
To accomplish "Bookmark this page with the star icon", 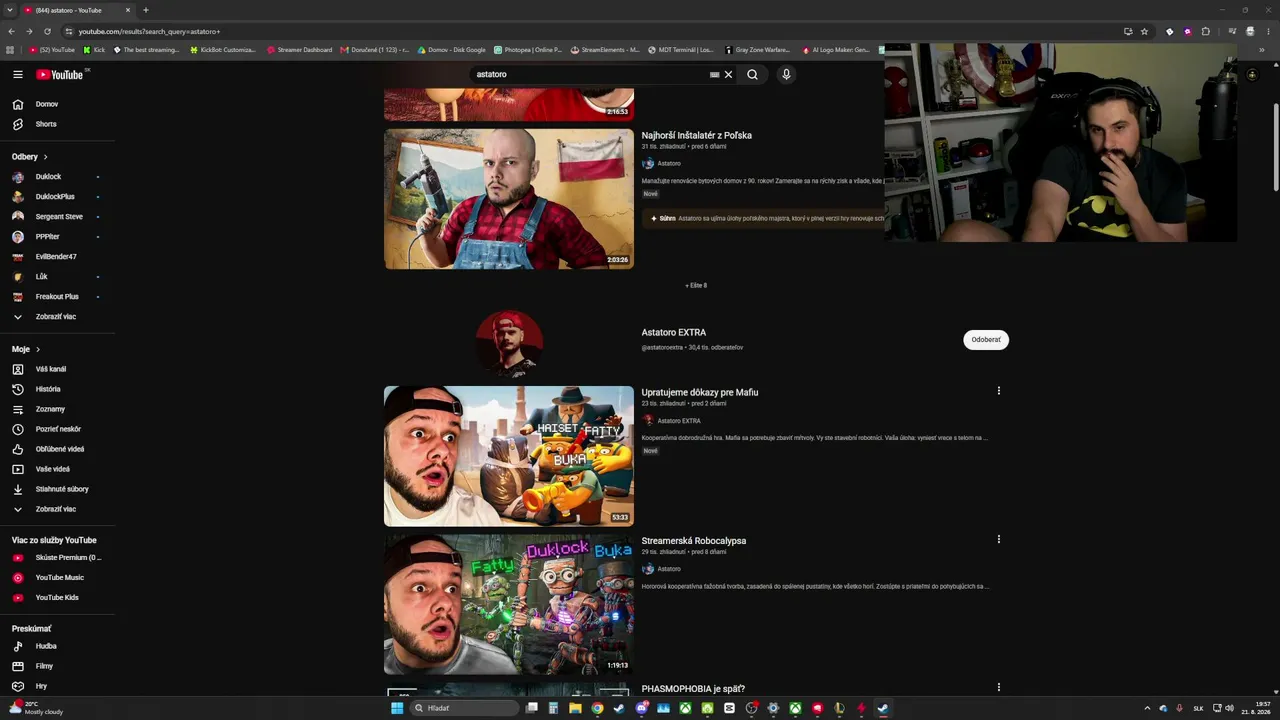I will click(x=1144, y=31).
